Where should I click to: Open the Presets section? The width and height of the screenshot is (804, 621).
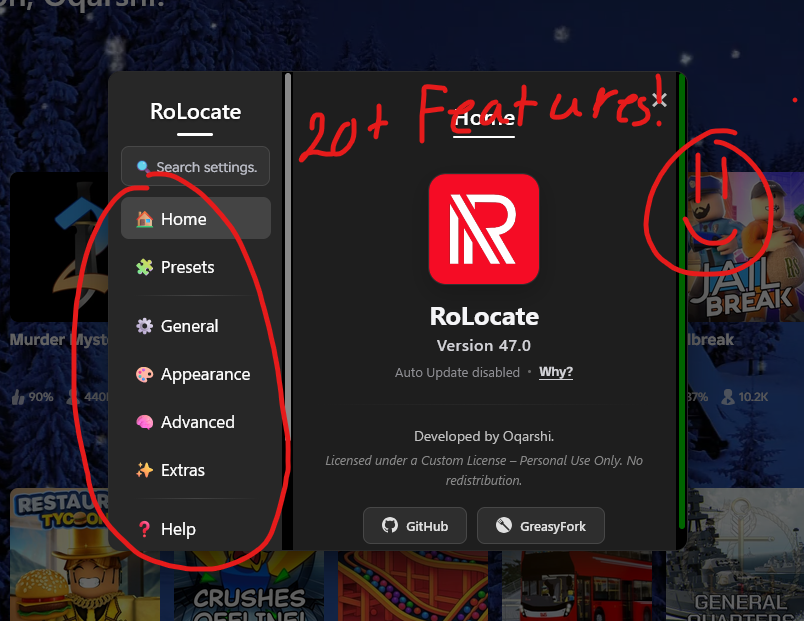point(195,267)
